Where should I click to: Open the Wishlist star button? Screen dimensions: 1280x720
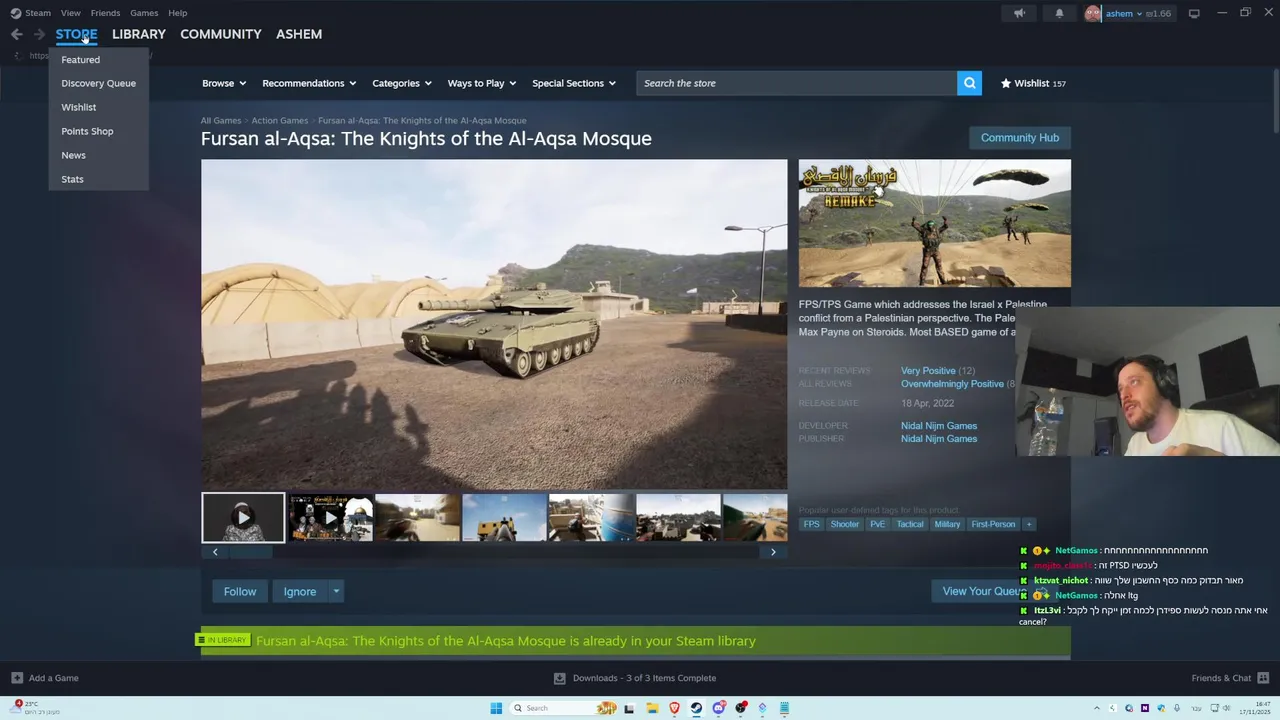[1033, 83]
